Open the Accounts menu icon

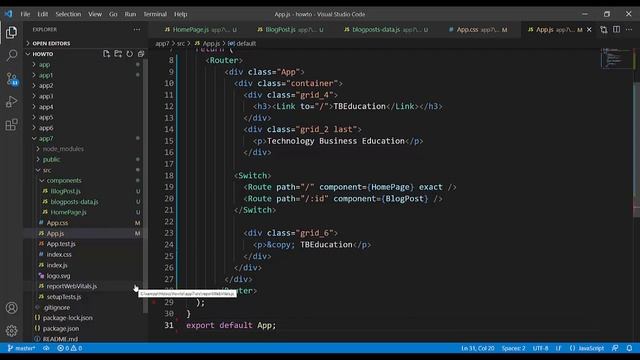click(x=11, y=308)
